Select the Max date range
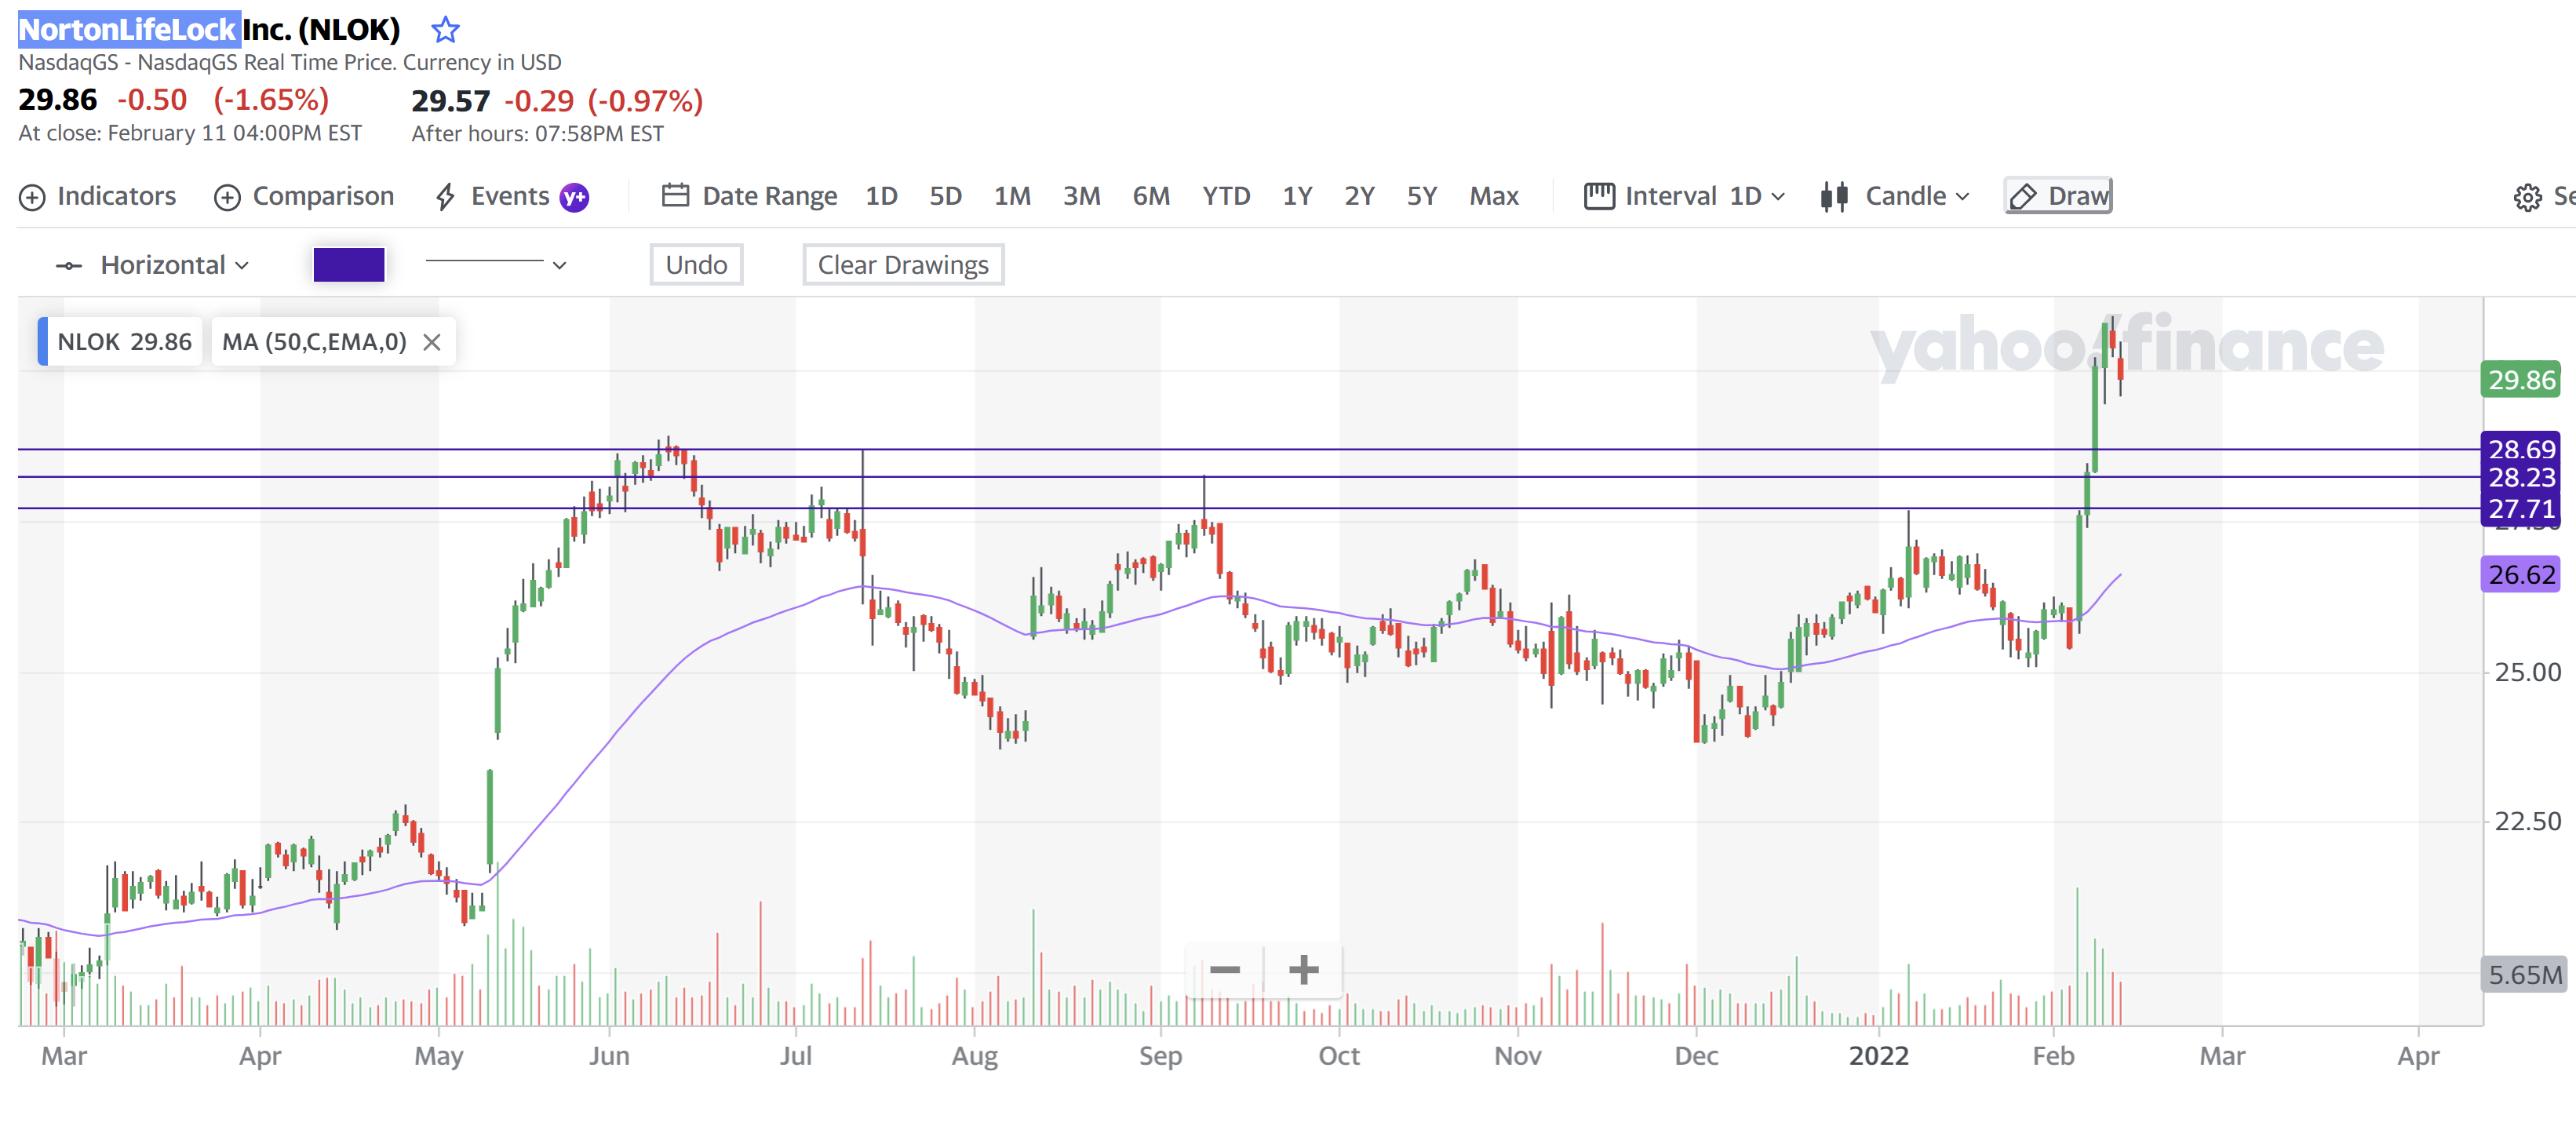This screenshot has width=2576, height=1126. point(1494,196)
